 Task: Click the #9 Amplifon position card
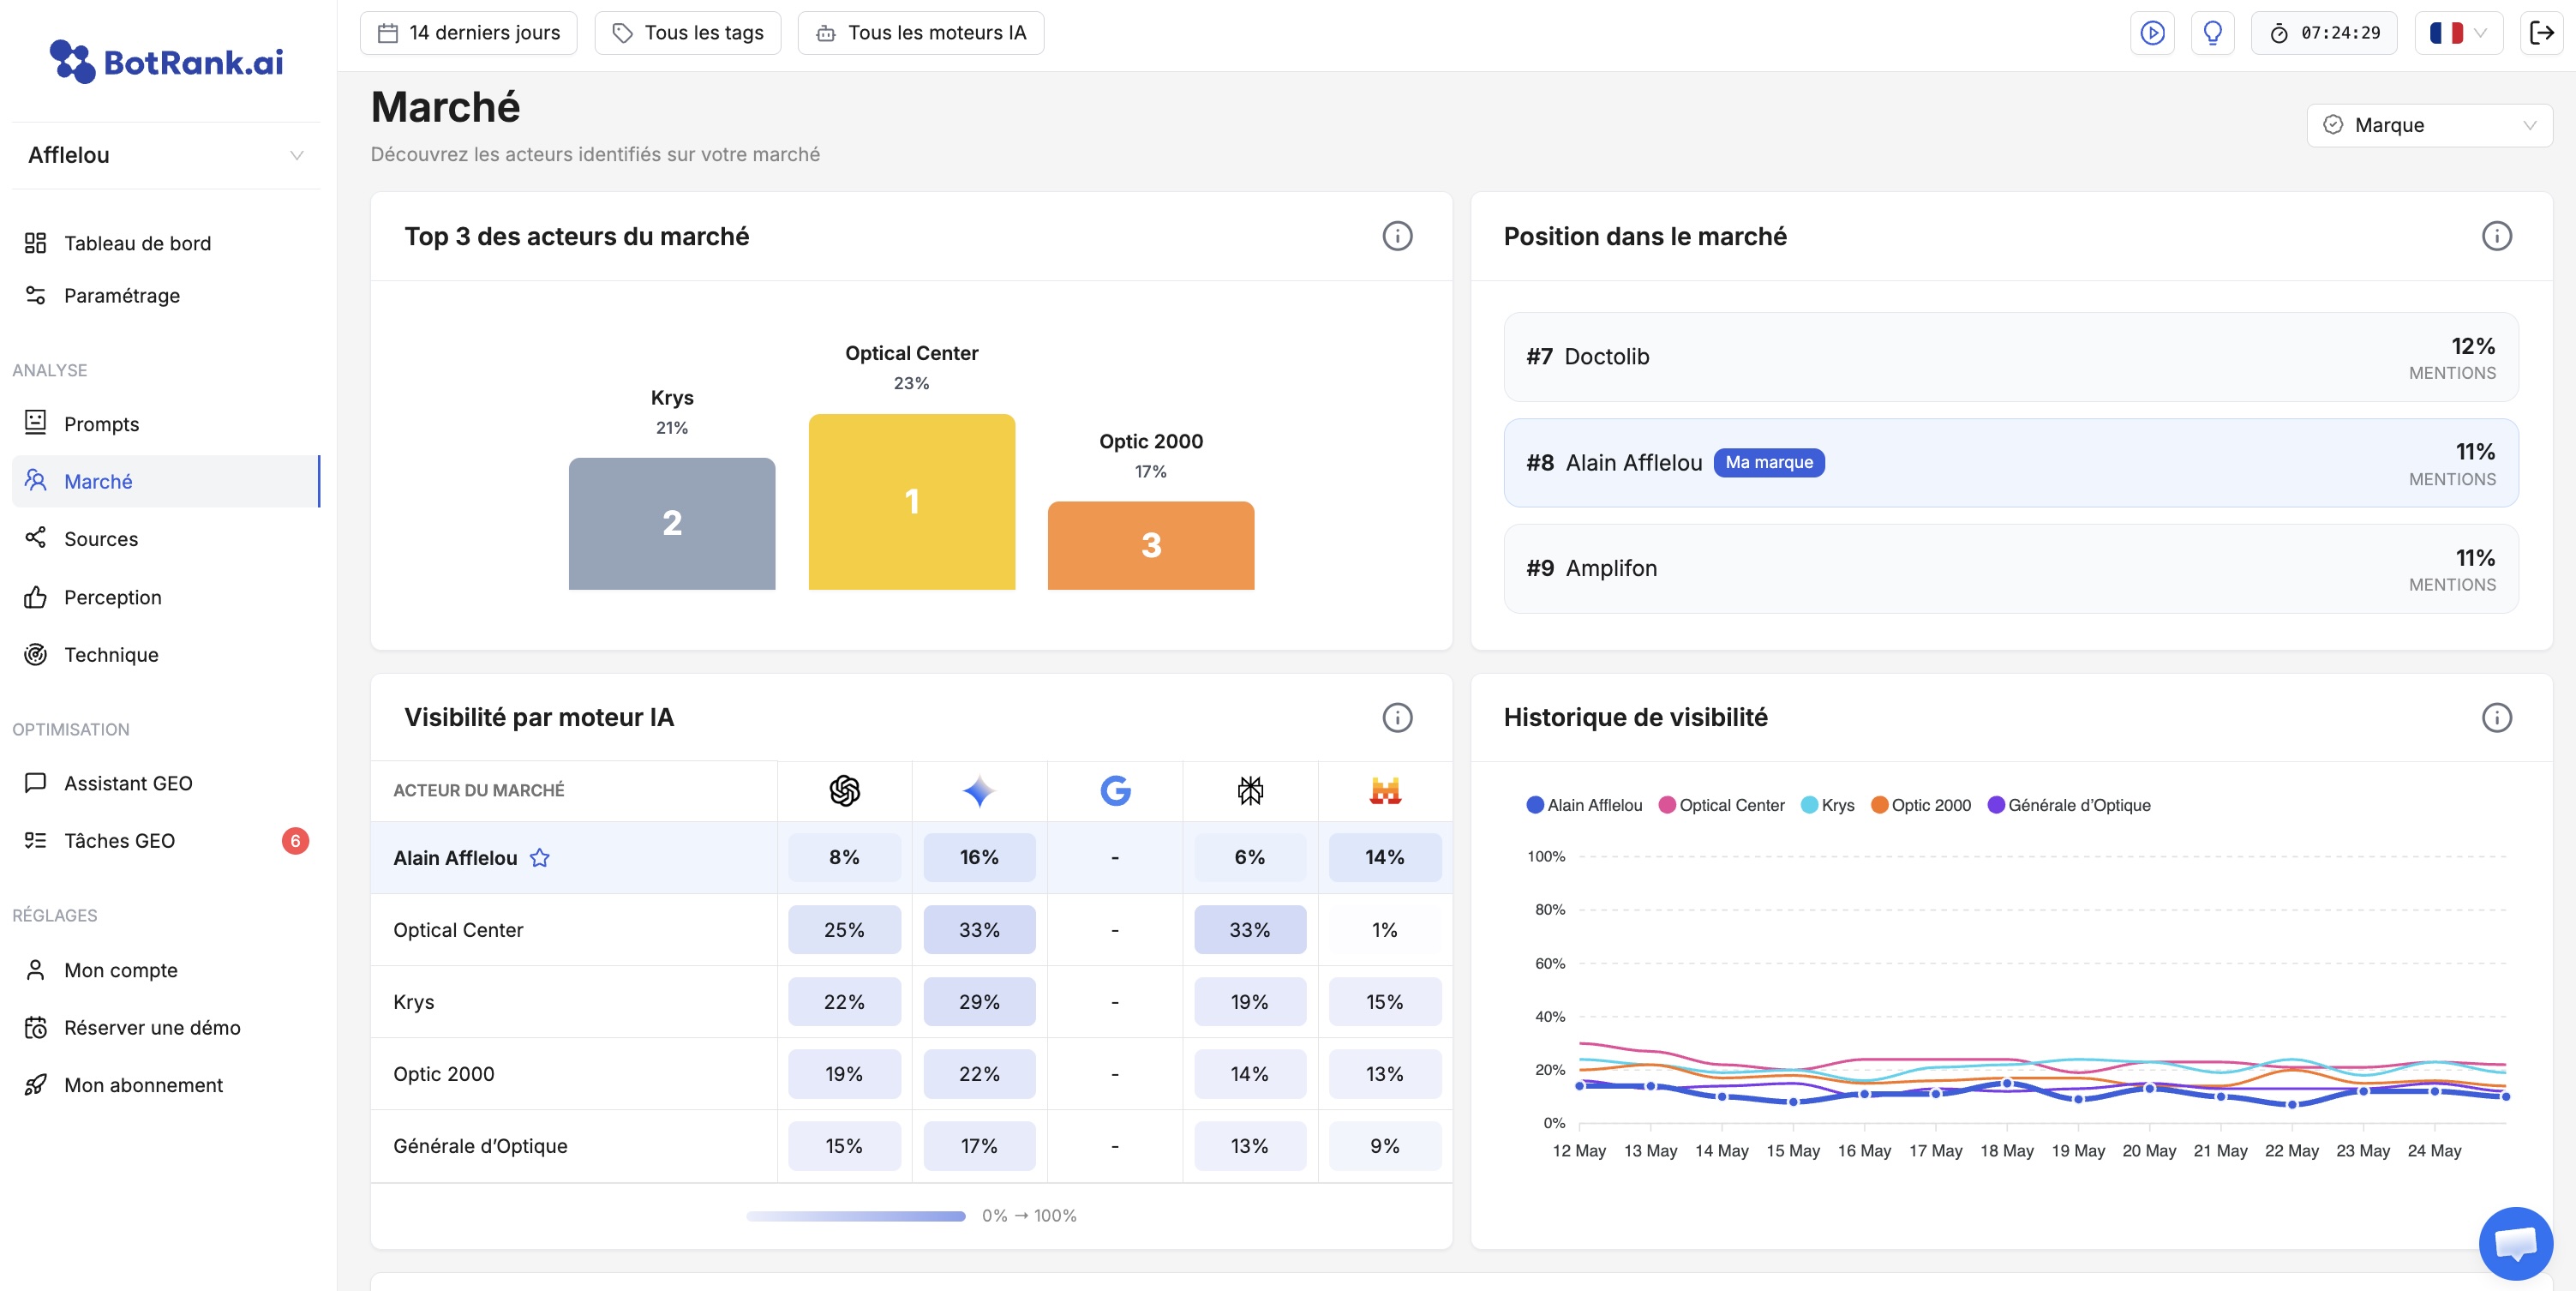pos(2010,568)
